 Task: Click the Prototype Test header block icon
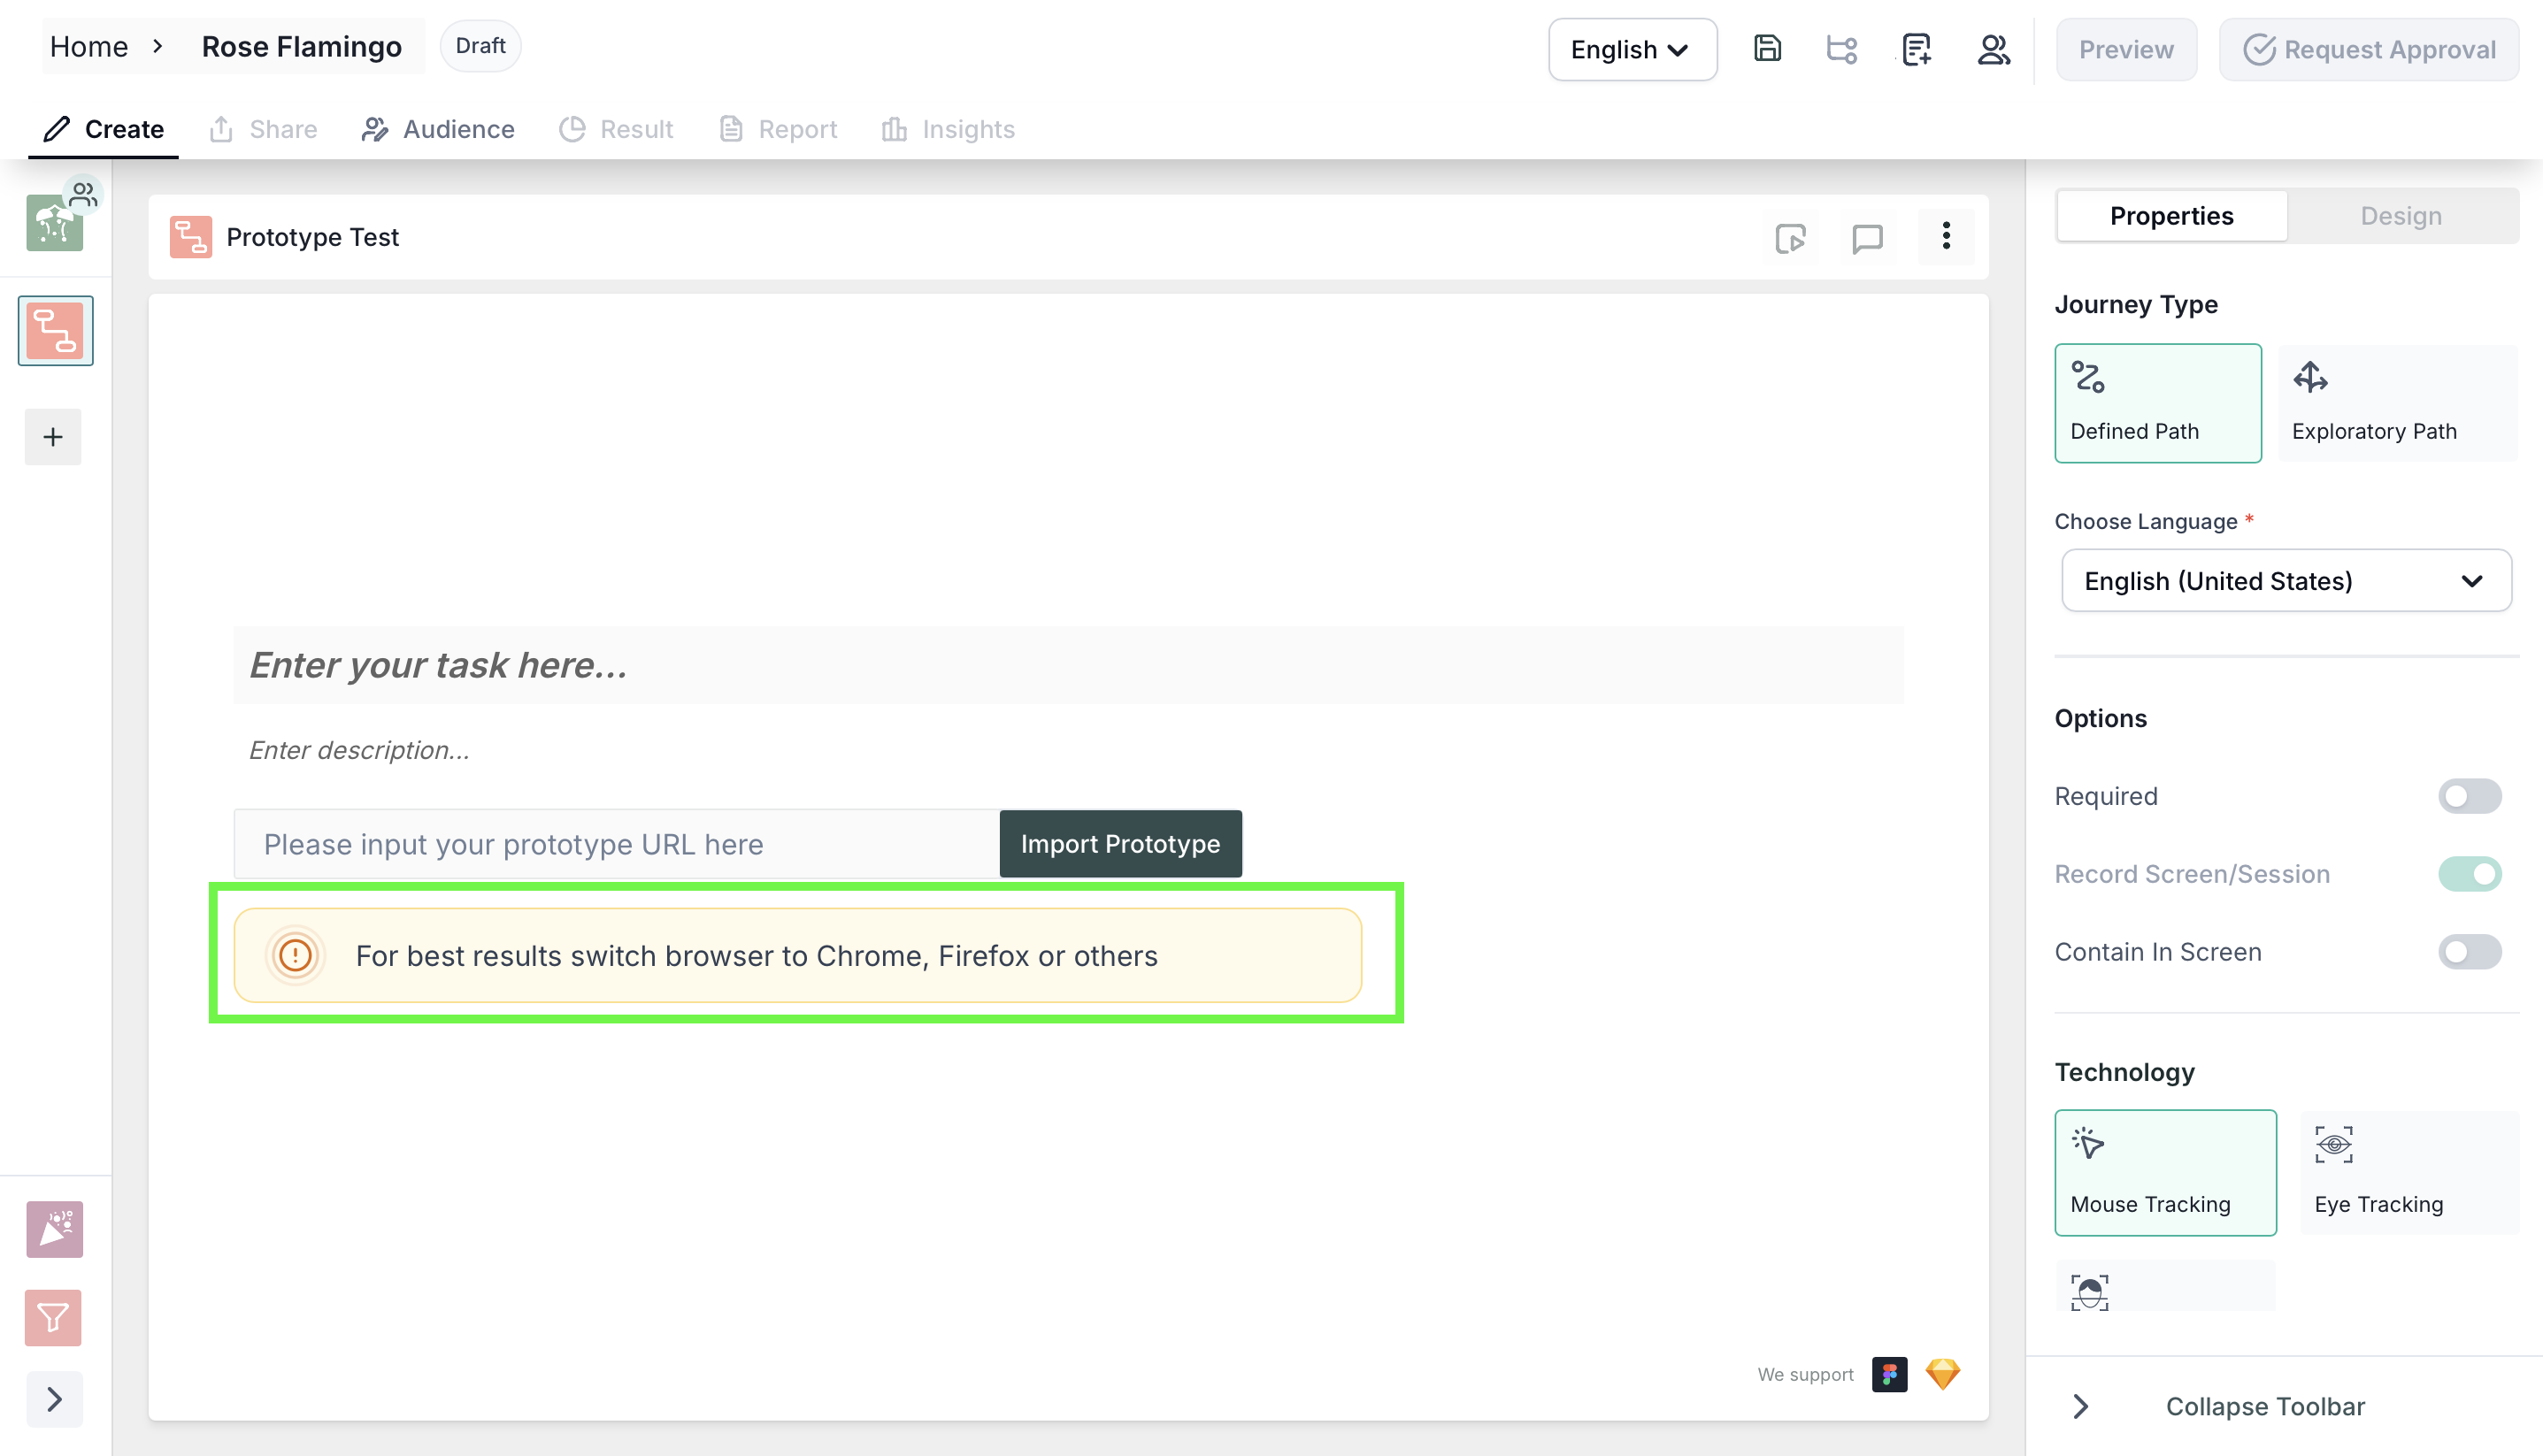click(190, 237)
